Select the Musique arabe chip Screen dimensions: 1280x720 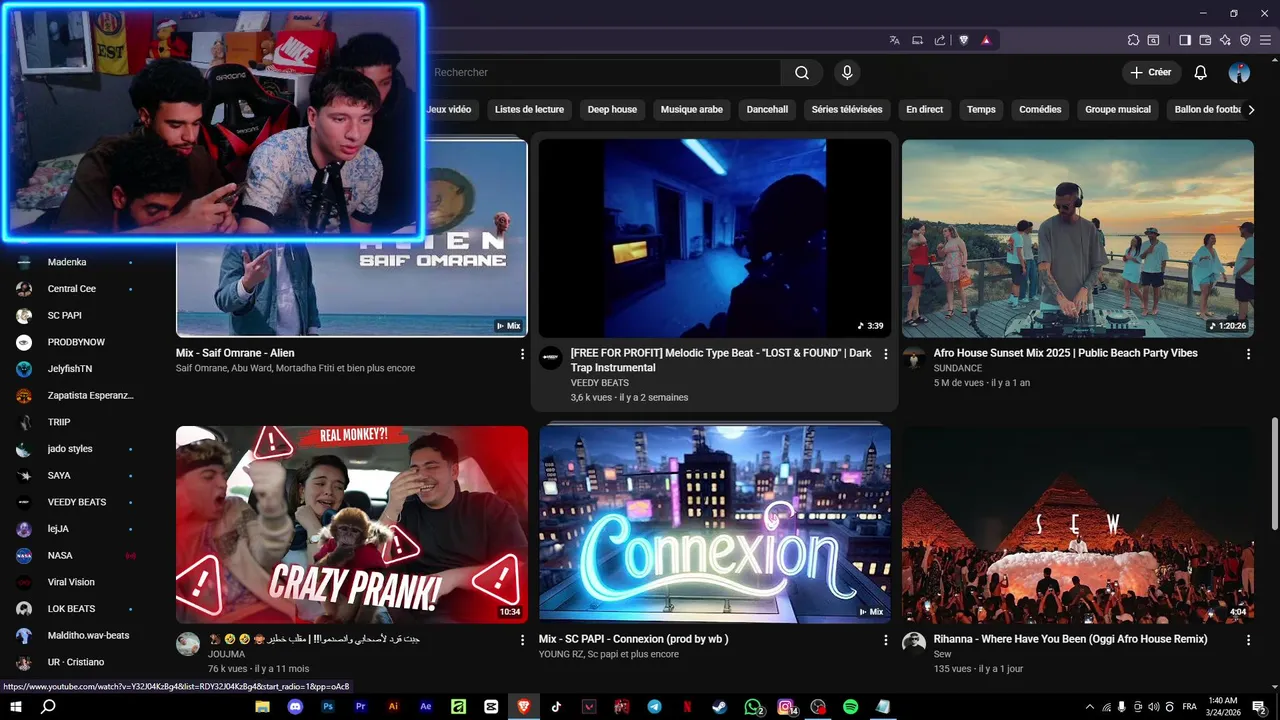click(x=692, y=109)
